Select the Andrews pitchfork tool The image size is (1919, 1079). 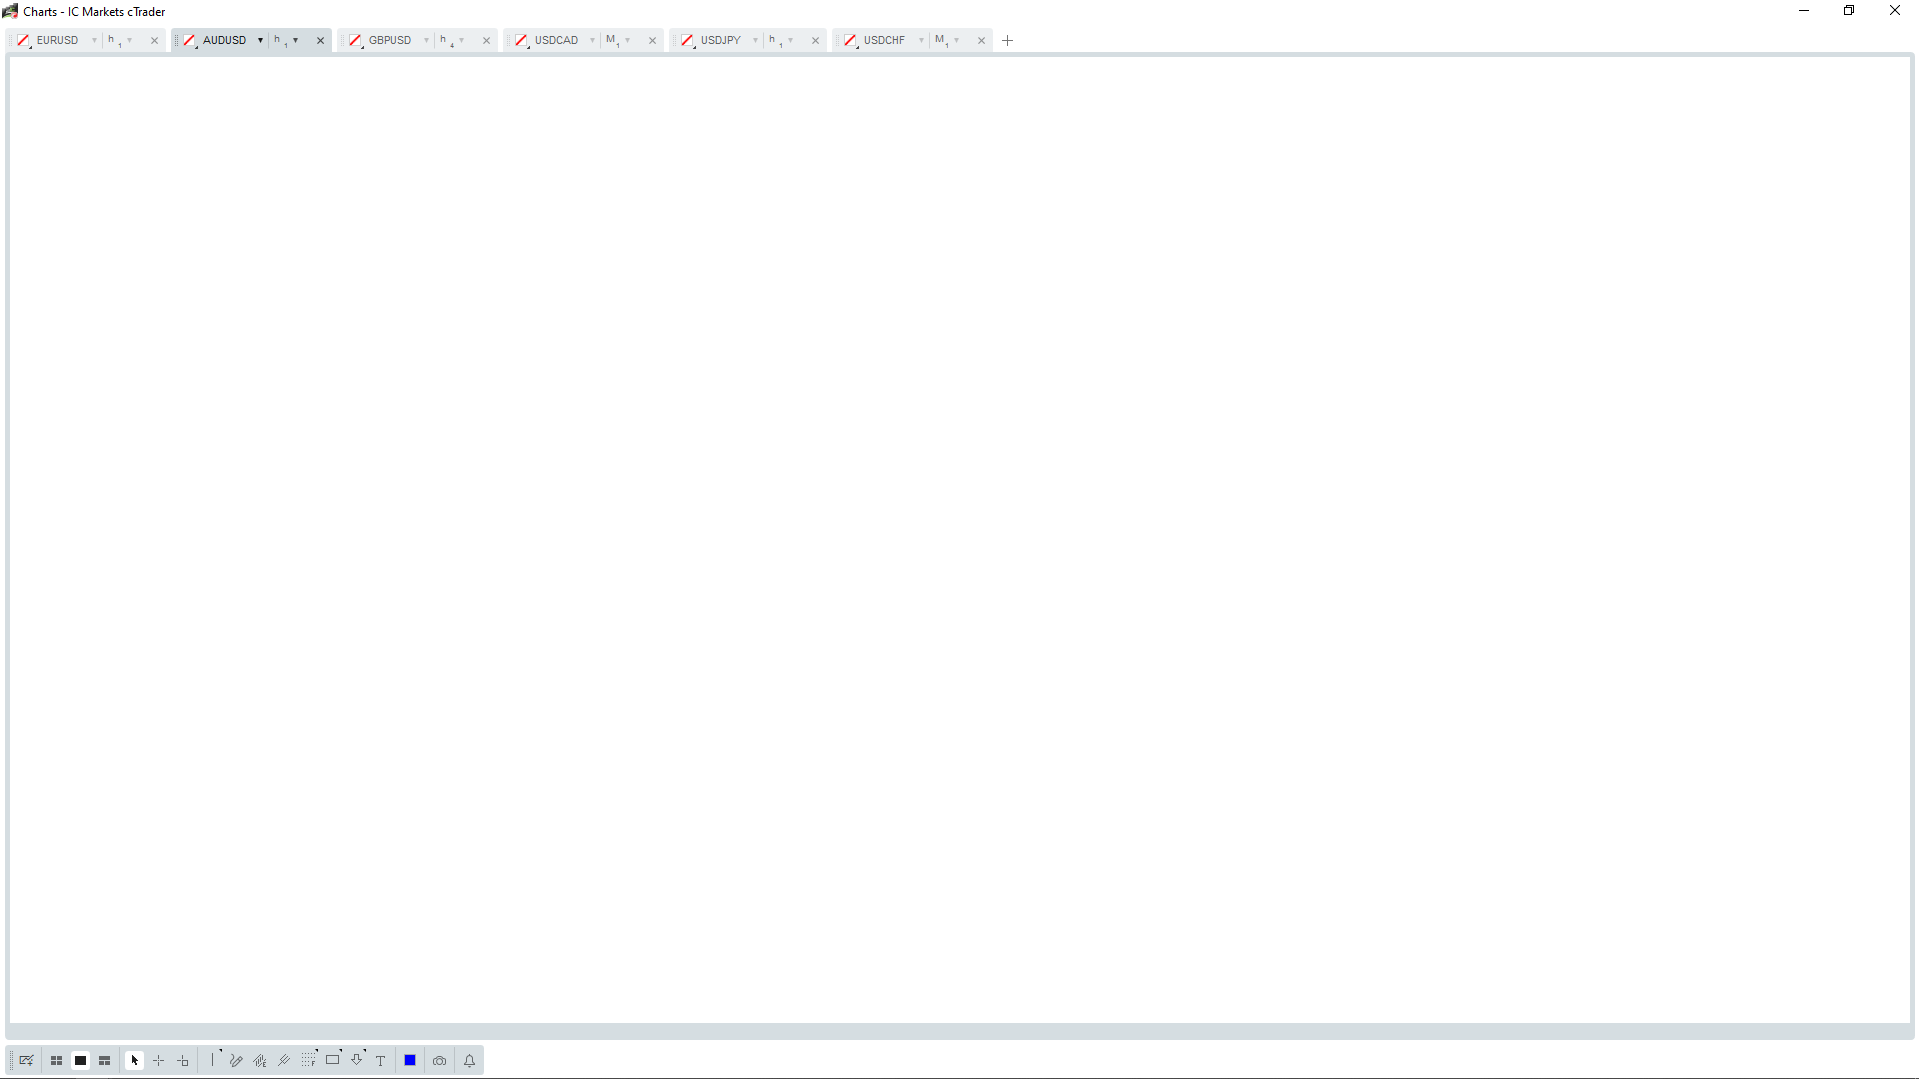pos(284,1061)
